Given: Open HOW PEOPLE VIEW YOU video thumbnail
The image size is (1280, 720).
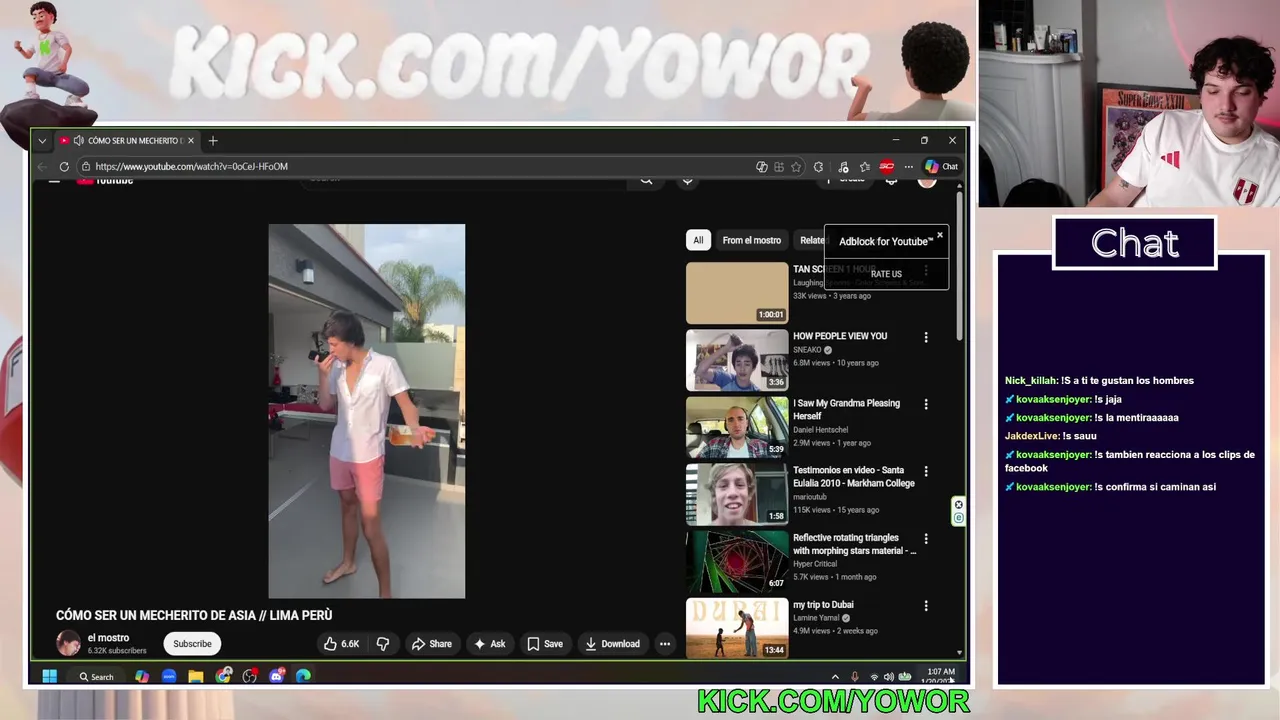Looking at the screenshot, I should (737, 360).
